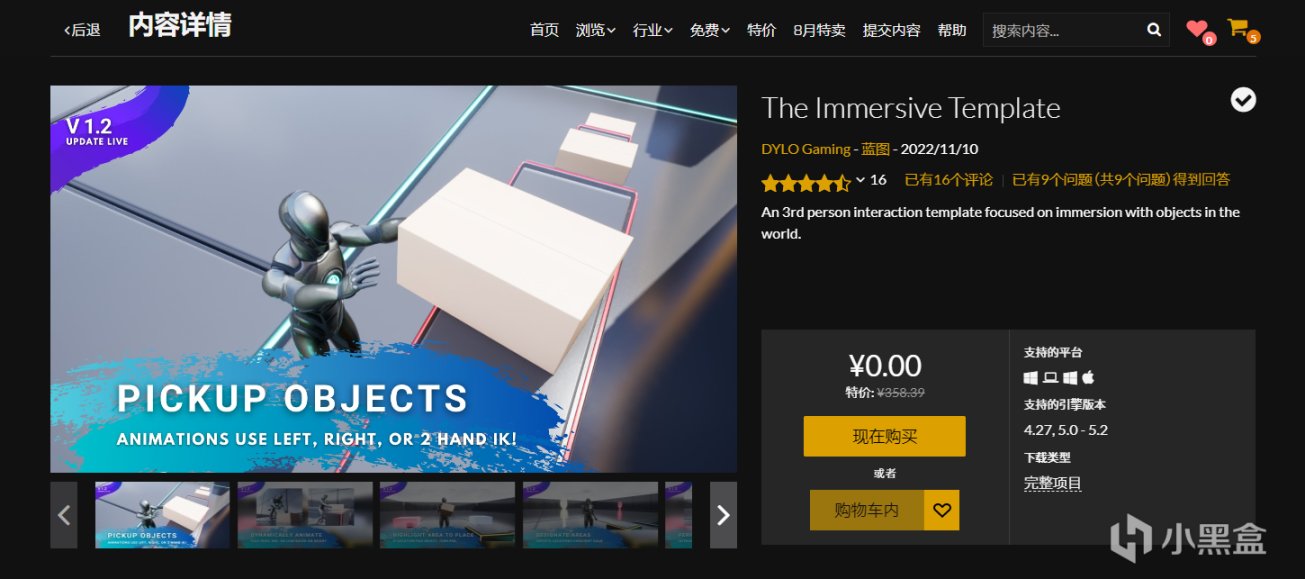View the 已有16个评论 reviews link
Viewport: 1305px width, 579px height.
click(948, 180)
